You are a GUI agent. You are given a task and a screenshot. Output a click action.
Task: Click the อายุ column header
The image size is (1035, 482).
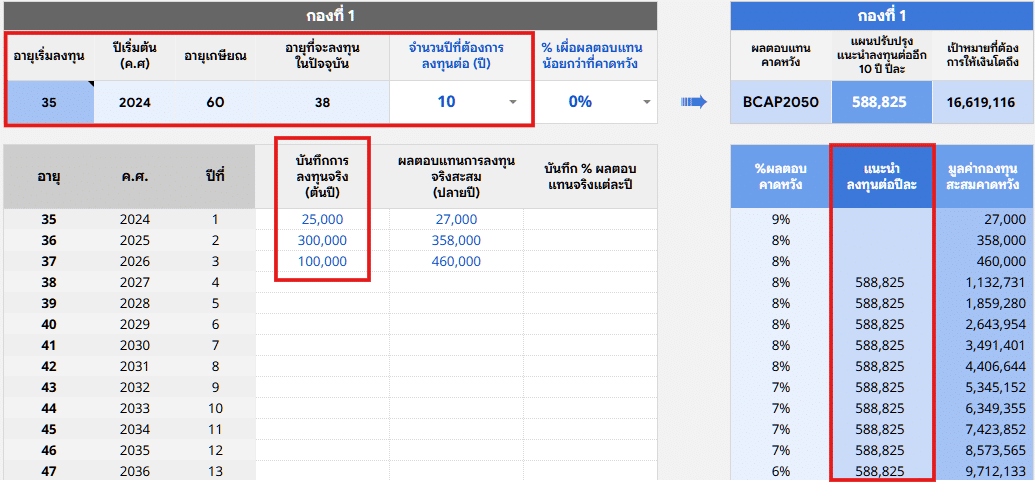pos(49,176)
